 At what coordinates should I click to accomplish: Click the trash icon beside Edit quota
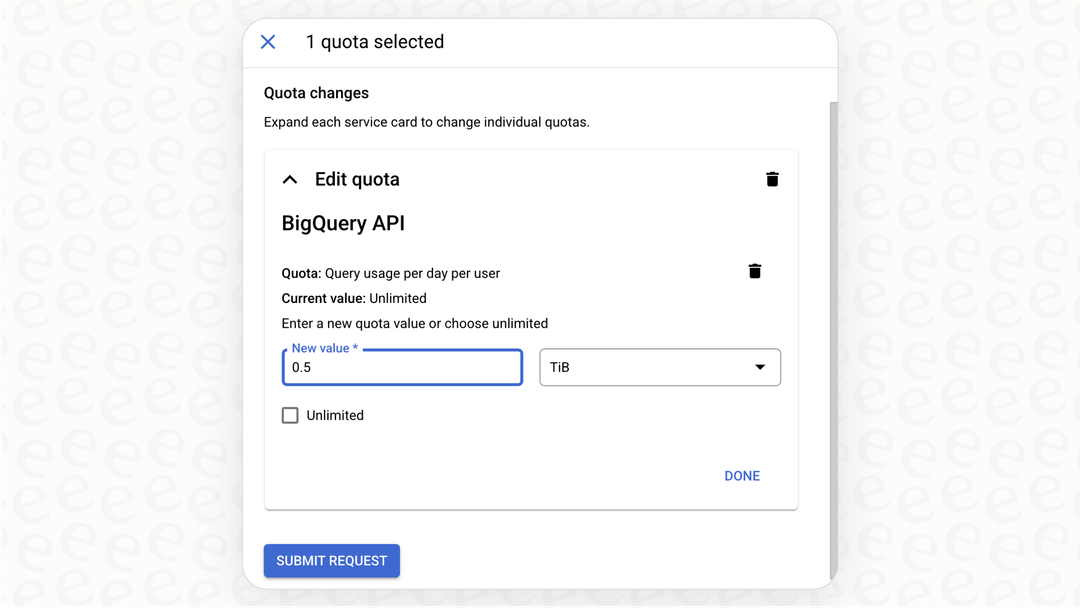coord(772,179)
